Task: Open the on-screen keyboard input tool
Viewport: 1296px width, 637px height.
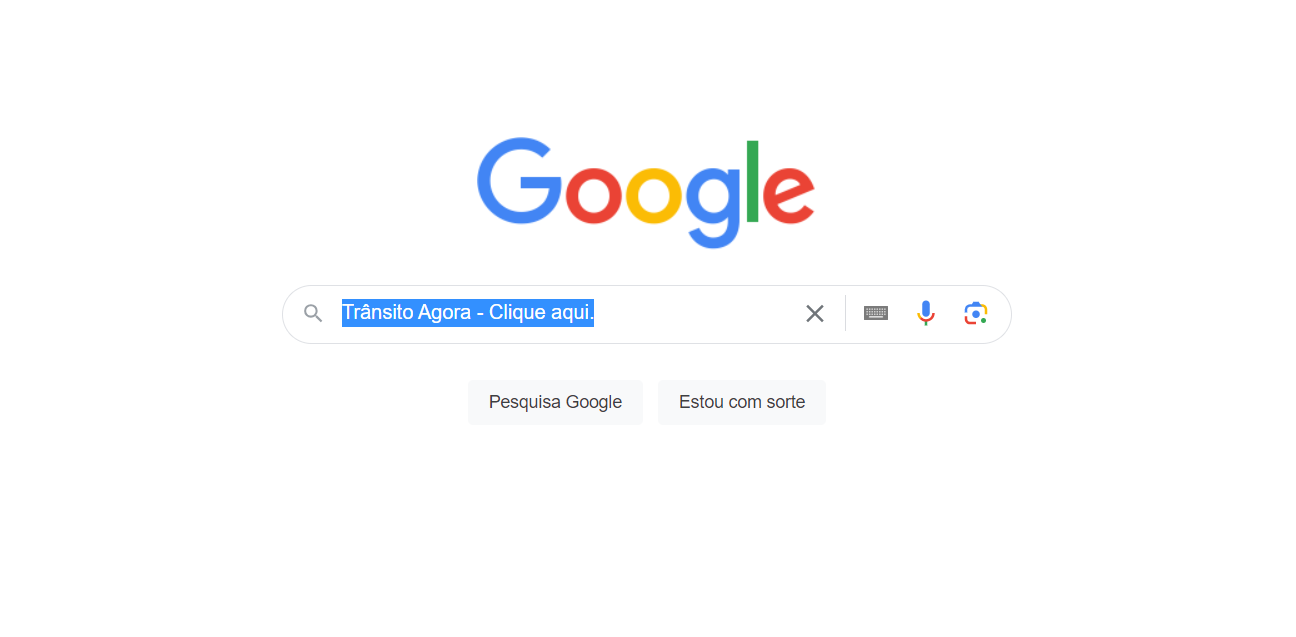Action: [876, 313]
